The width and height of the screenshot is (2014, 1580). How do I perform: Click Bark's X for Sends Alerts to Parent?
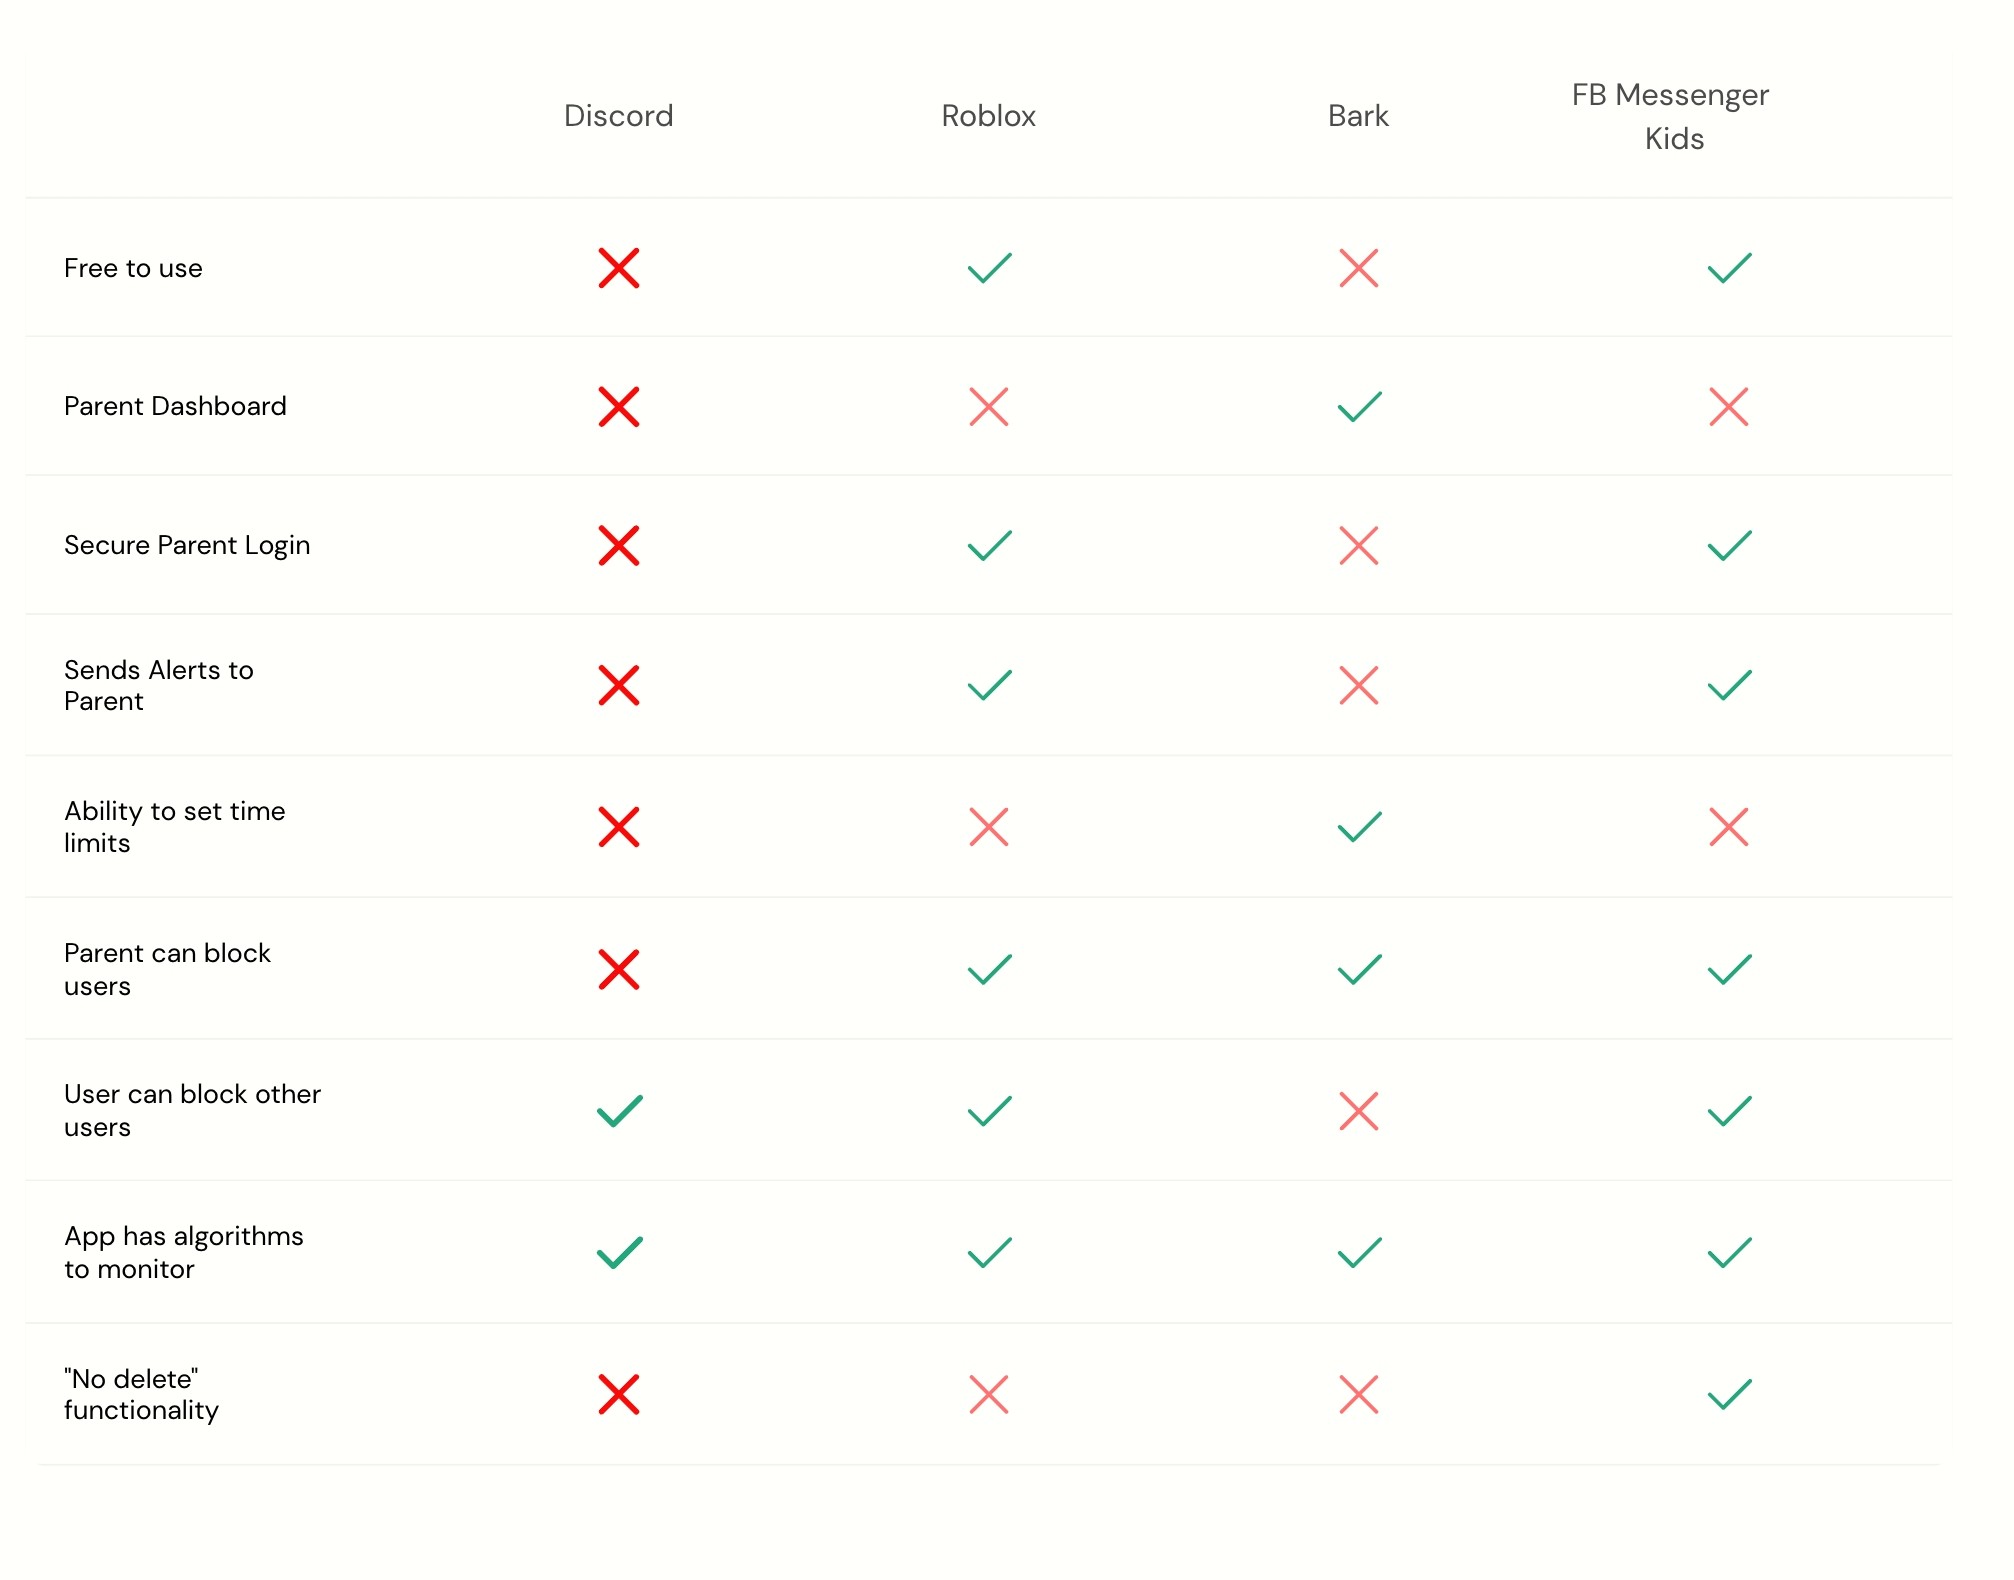point(1358,685)
